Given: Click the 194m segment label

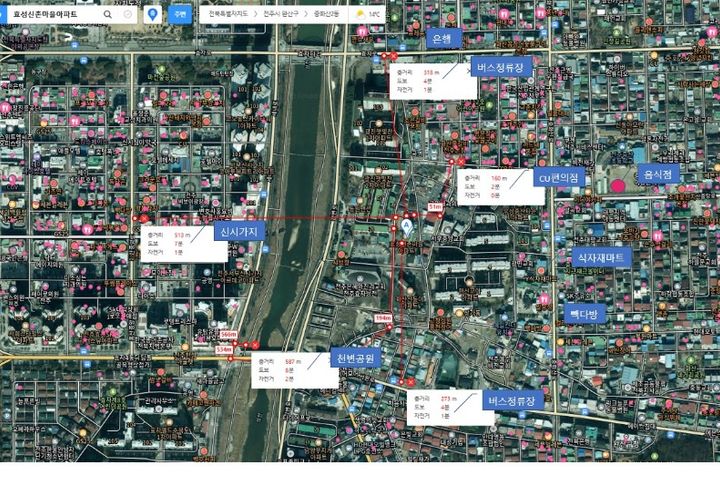Looking at the screenshot, I should pyautogui.click(x=382, y=318).
